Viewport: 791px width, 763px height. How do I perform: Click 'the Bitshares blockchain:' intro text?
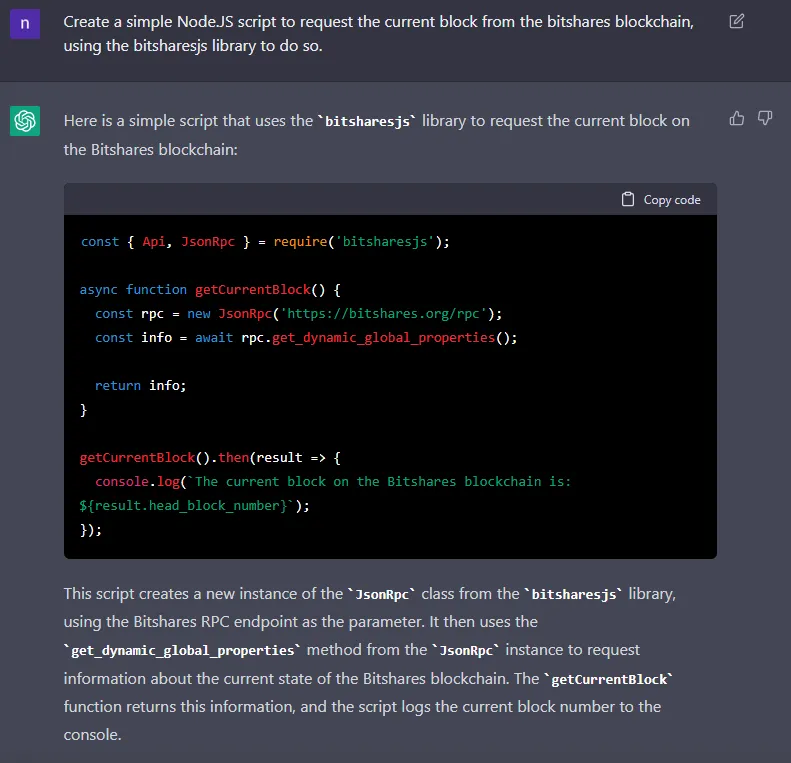[x=150, y=150]
